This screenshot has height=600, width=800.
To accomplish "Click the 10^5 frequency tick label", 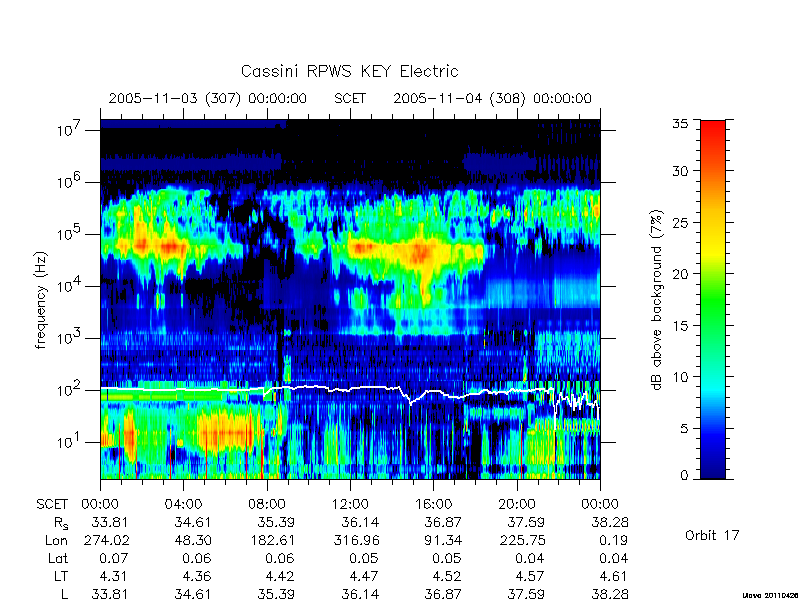I will (x=70, y=234).
